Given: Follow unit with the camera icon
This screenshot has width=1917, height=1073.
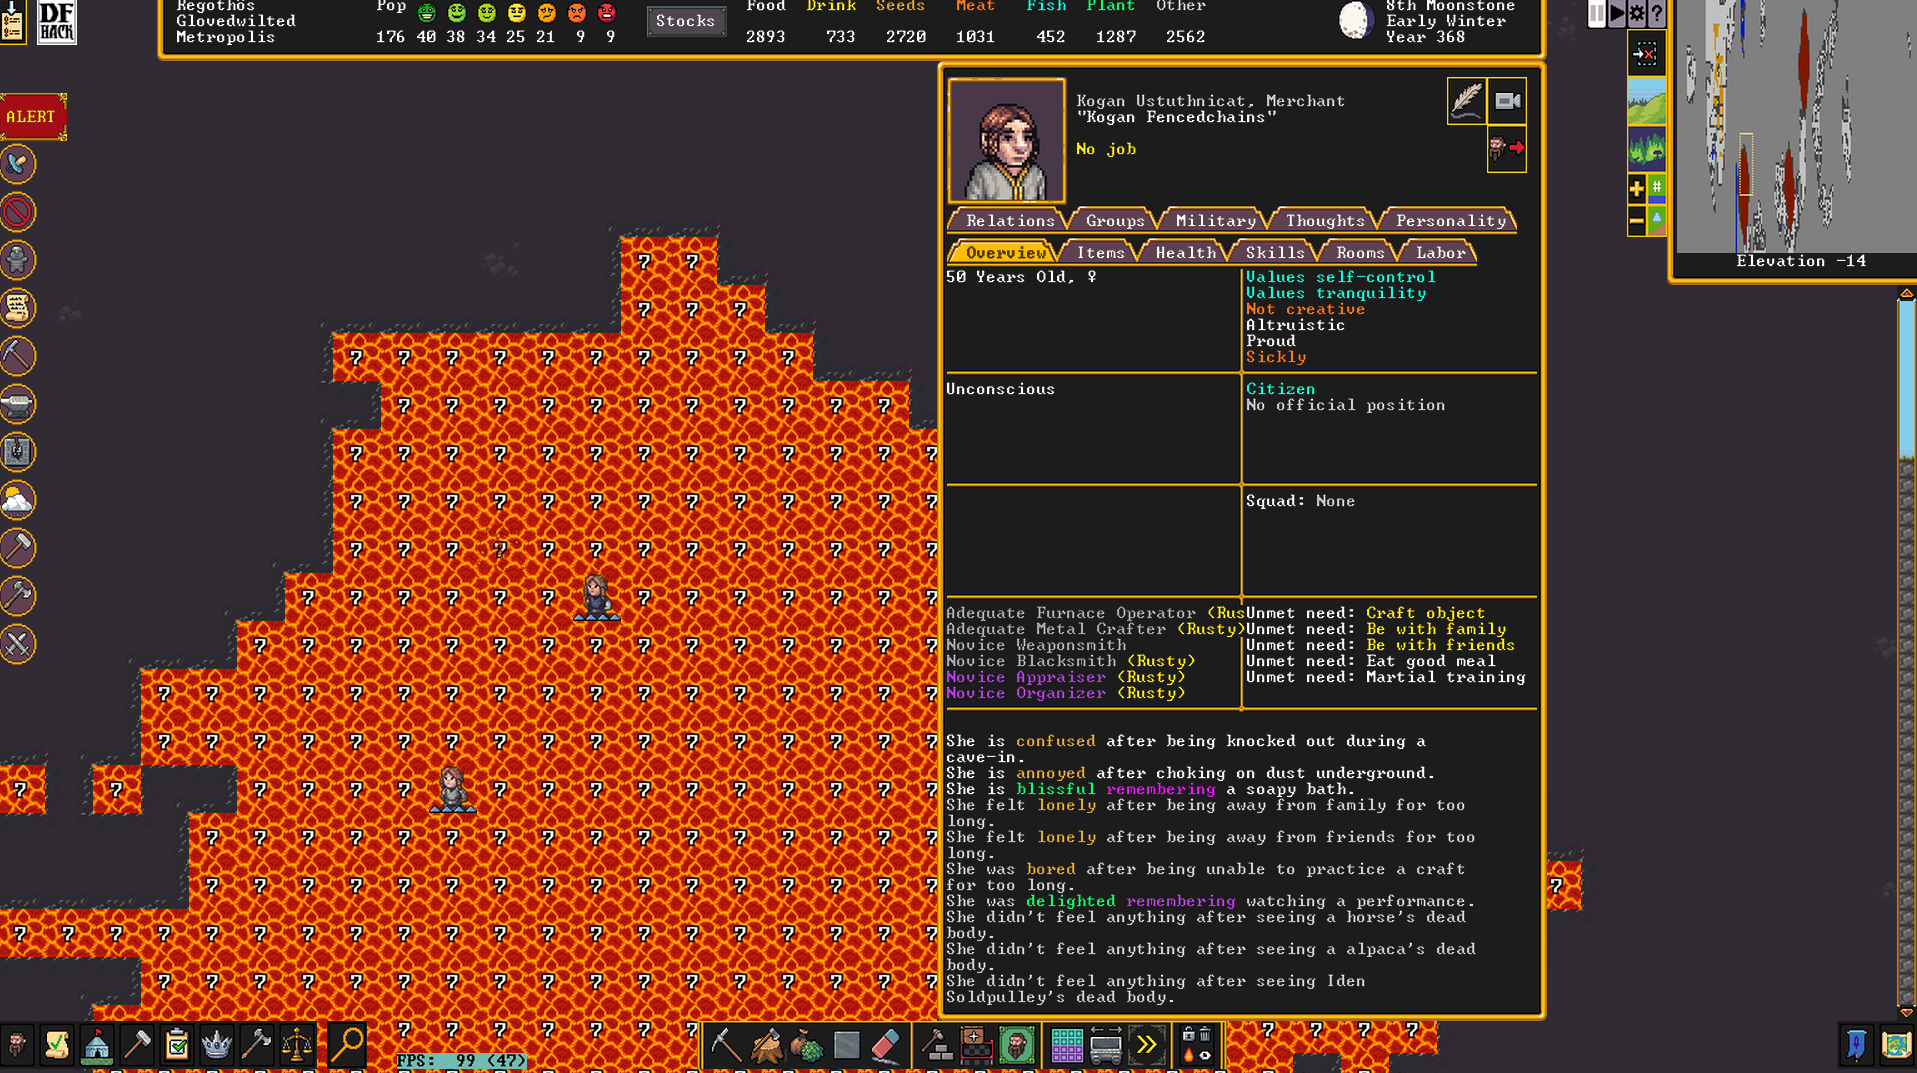Looking at the screenshot, I should 1507,101.
